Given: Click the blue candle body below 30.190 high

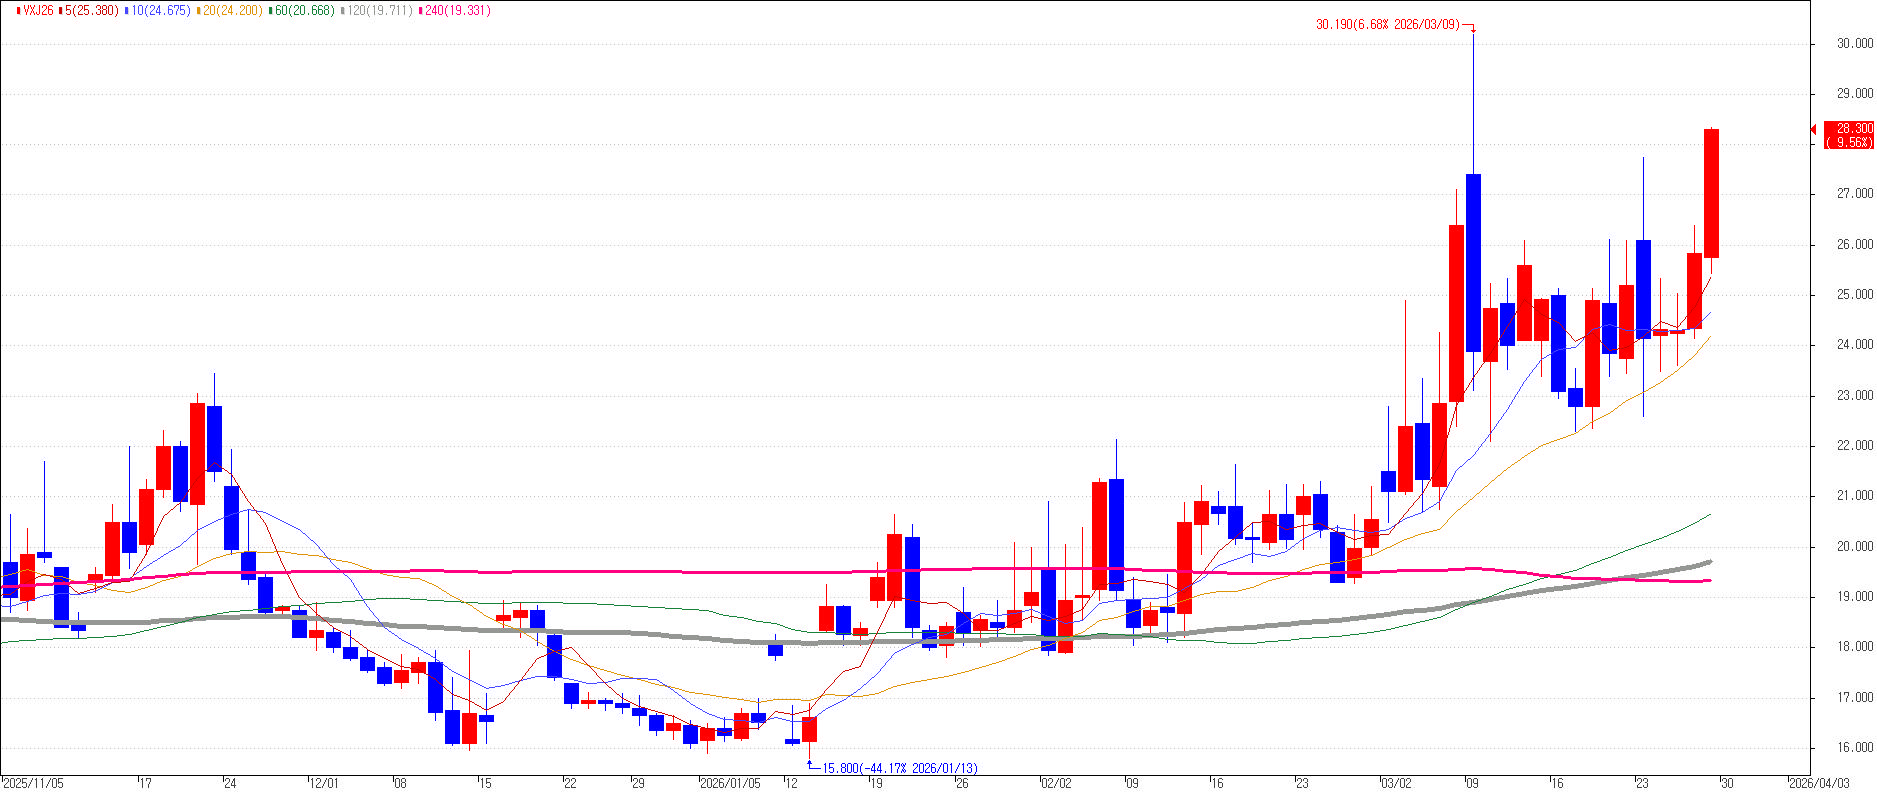Looking at the screenshot, I should pos(1473,262).
